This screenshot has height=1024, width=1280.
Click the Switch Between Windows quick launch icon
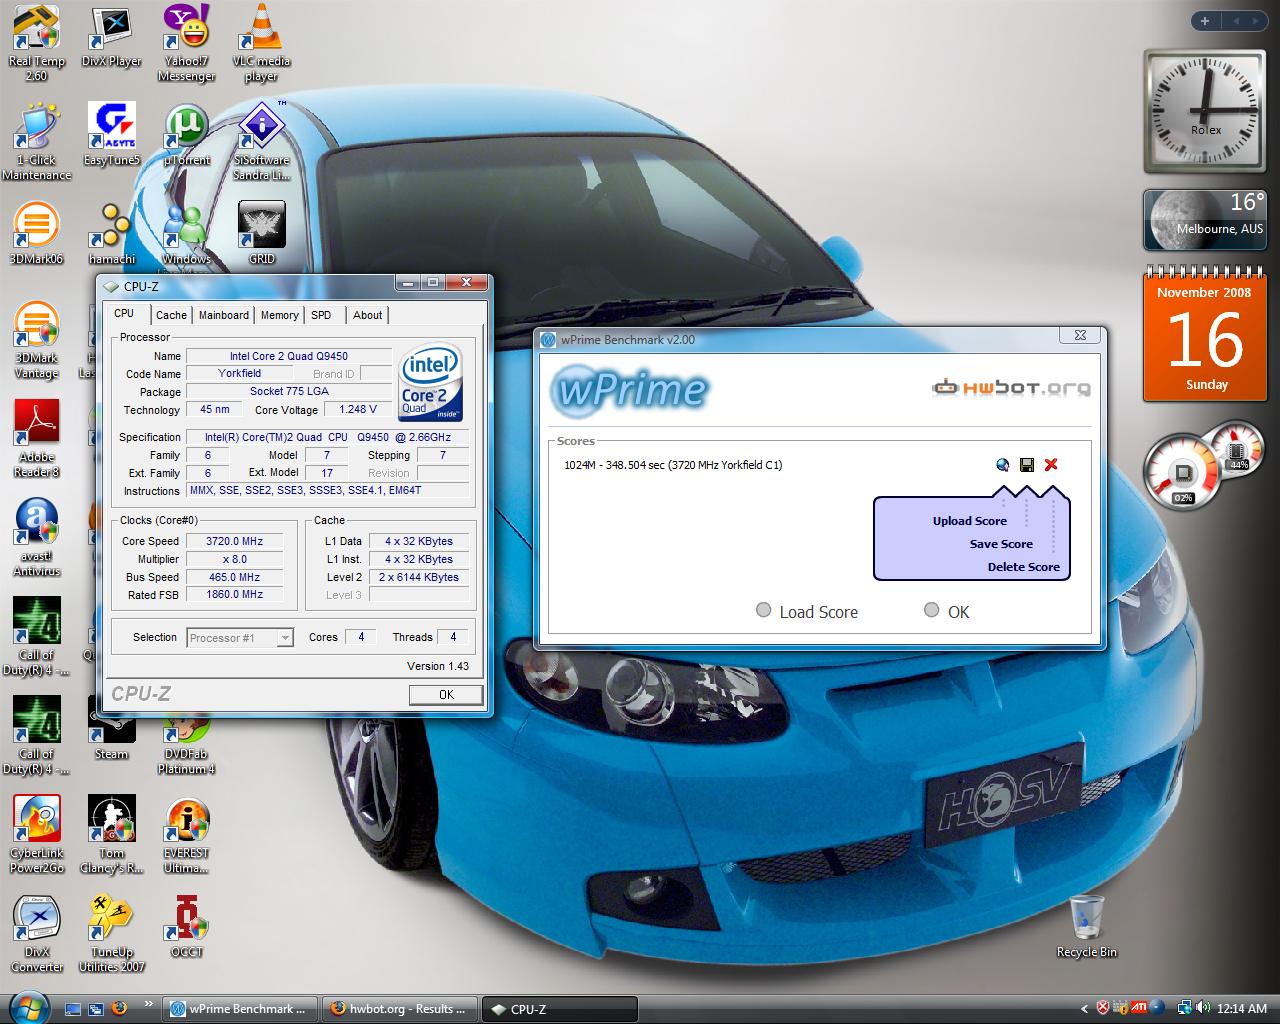click(x=97, y=1009)
